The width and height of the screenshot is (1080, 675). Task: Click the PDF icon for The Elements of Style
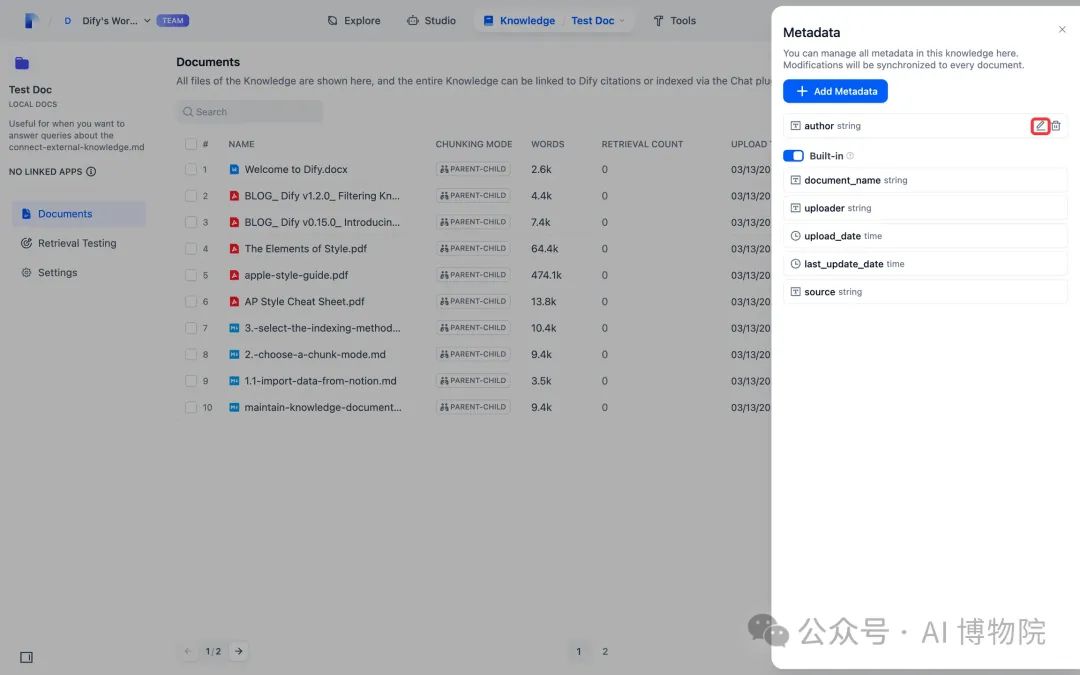click(234, 249)
